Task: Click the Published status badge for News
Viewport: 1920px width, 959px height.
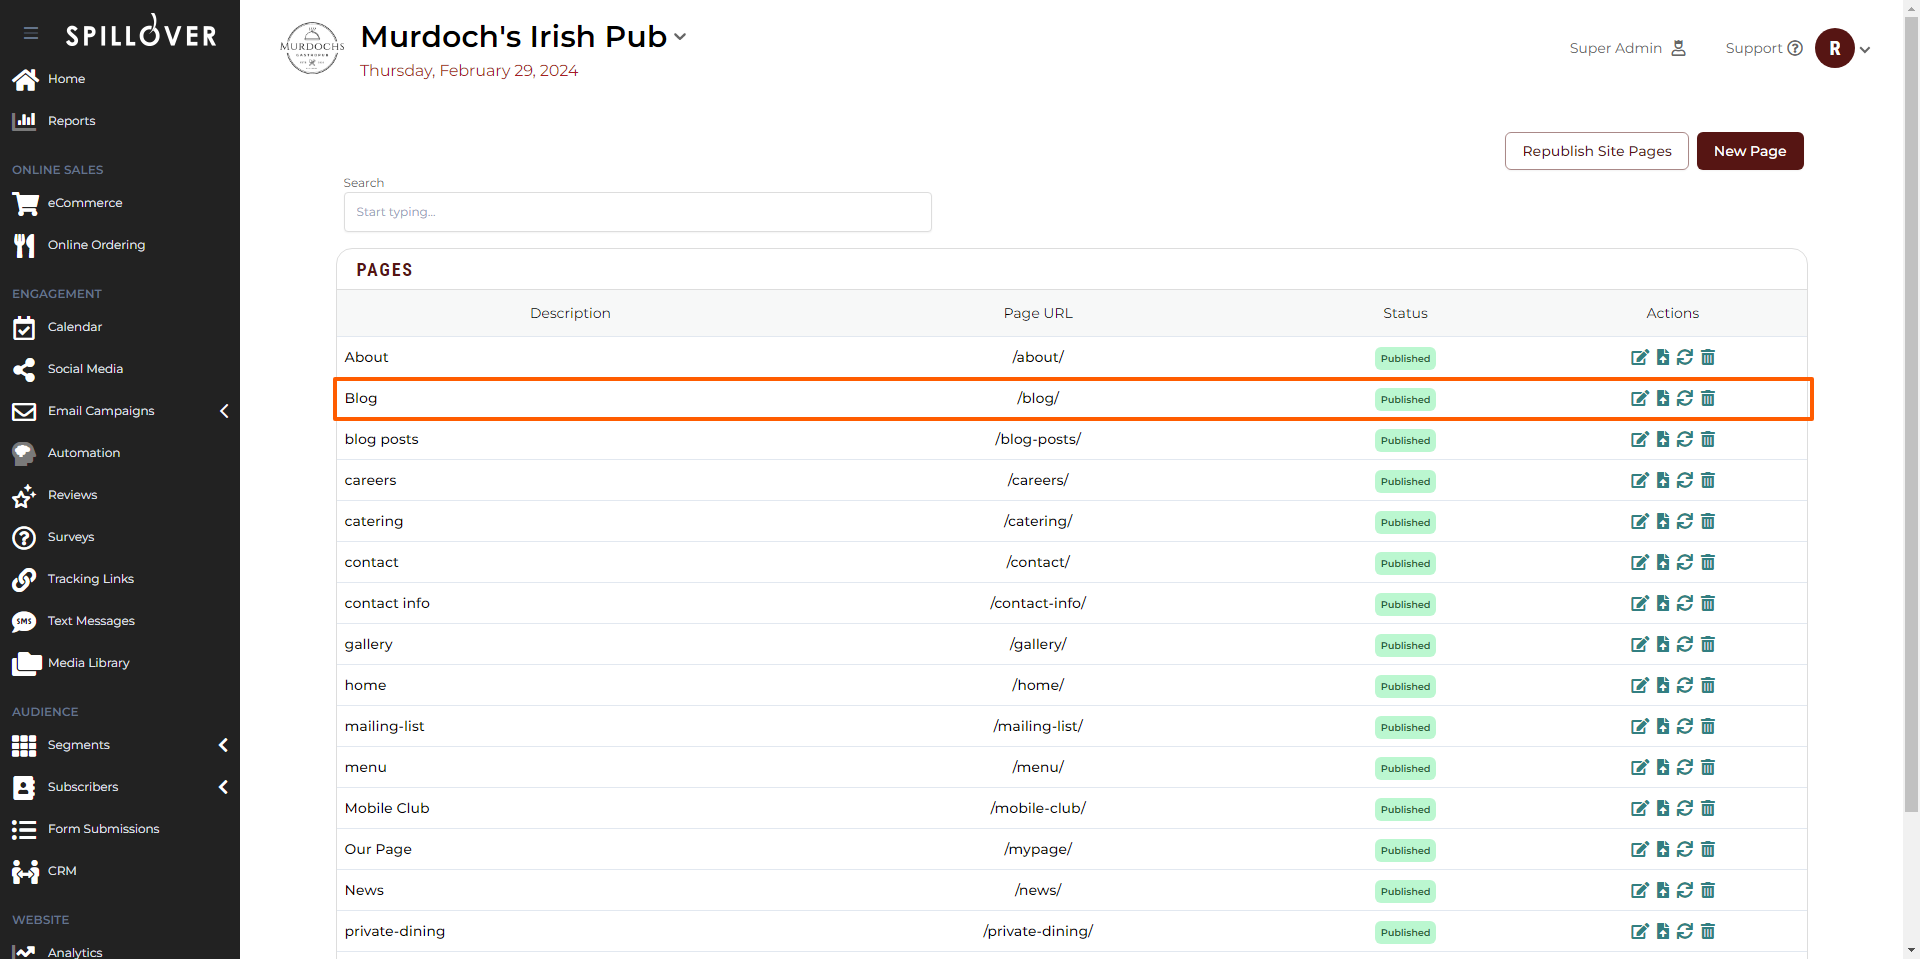Action: pyautogui.click(x=1405, y=891)
